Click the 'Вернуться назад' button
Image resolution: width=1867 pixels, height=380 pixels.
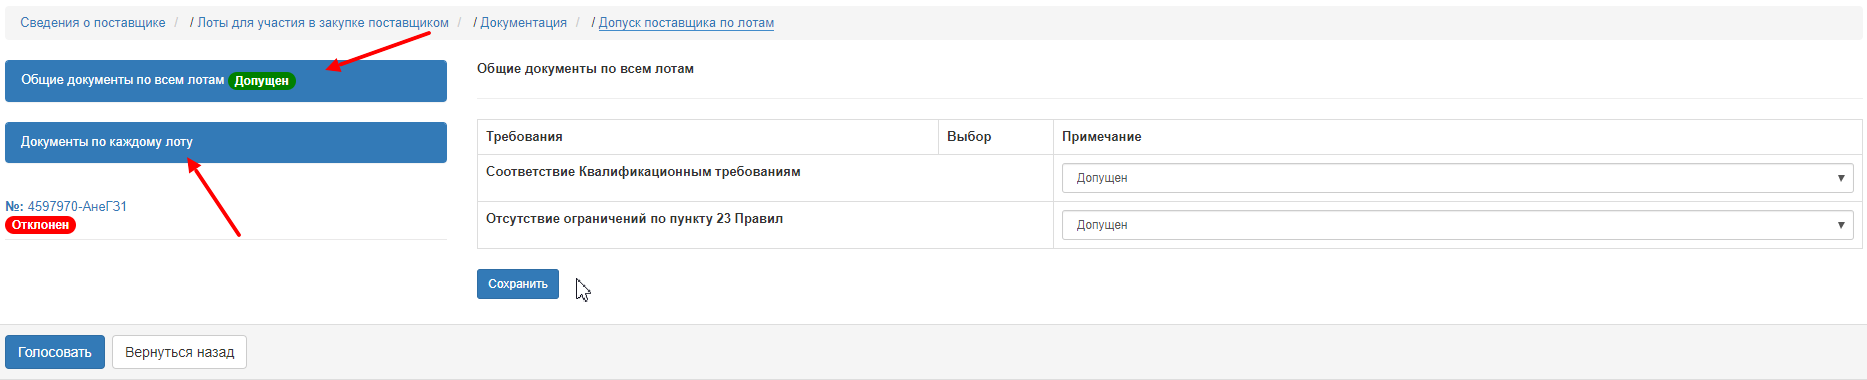(180, 352)
